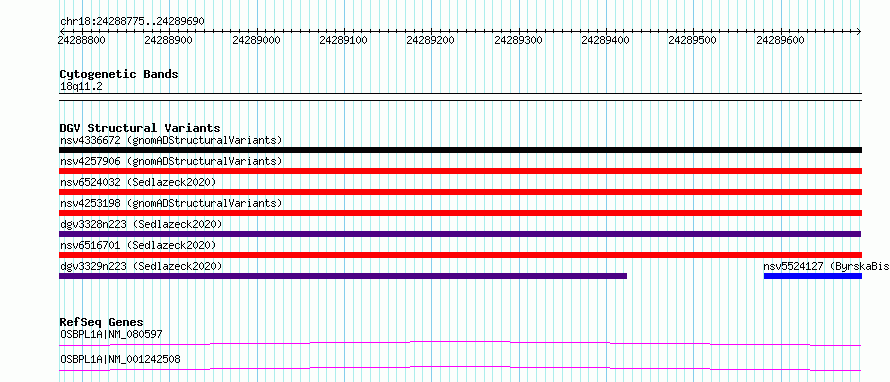This screenshot has width=890, height=382.
Task: Click ruler position 24288900
Action: coord(169,40)
